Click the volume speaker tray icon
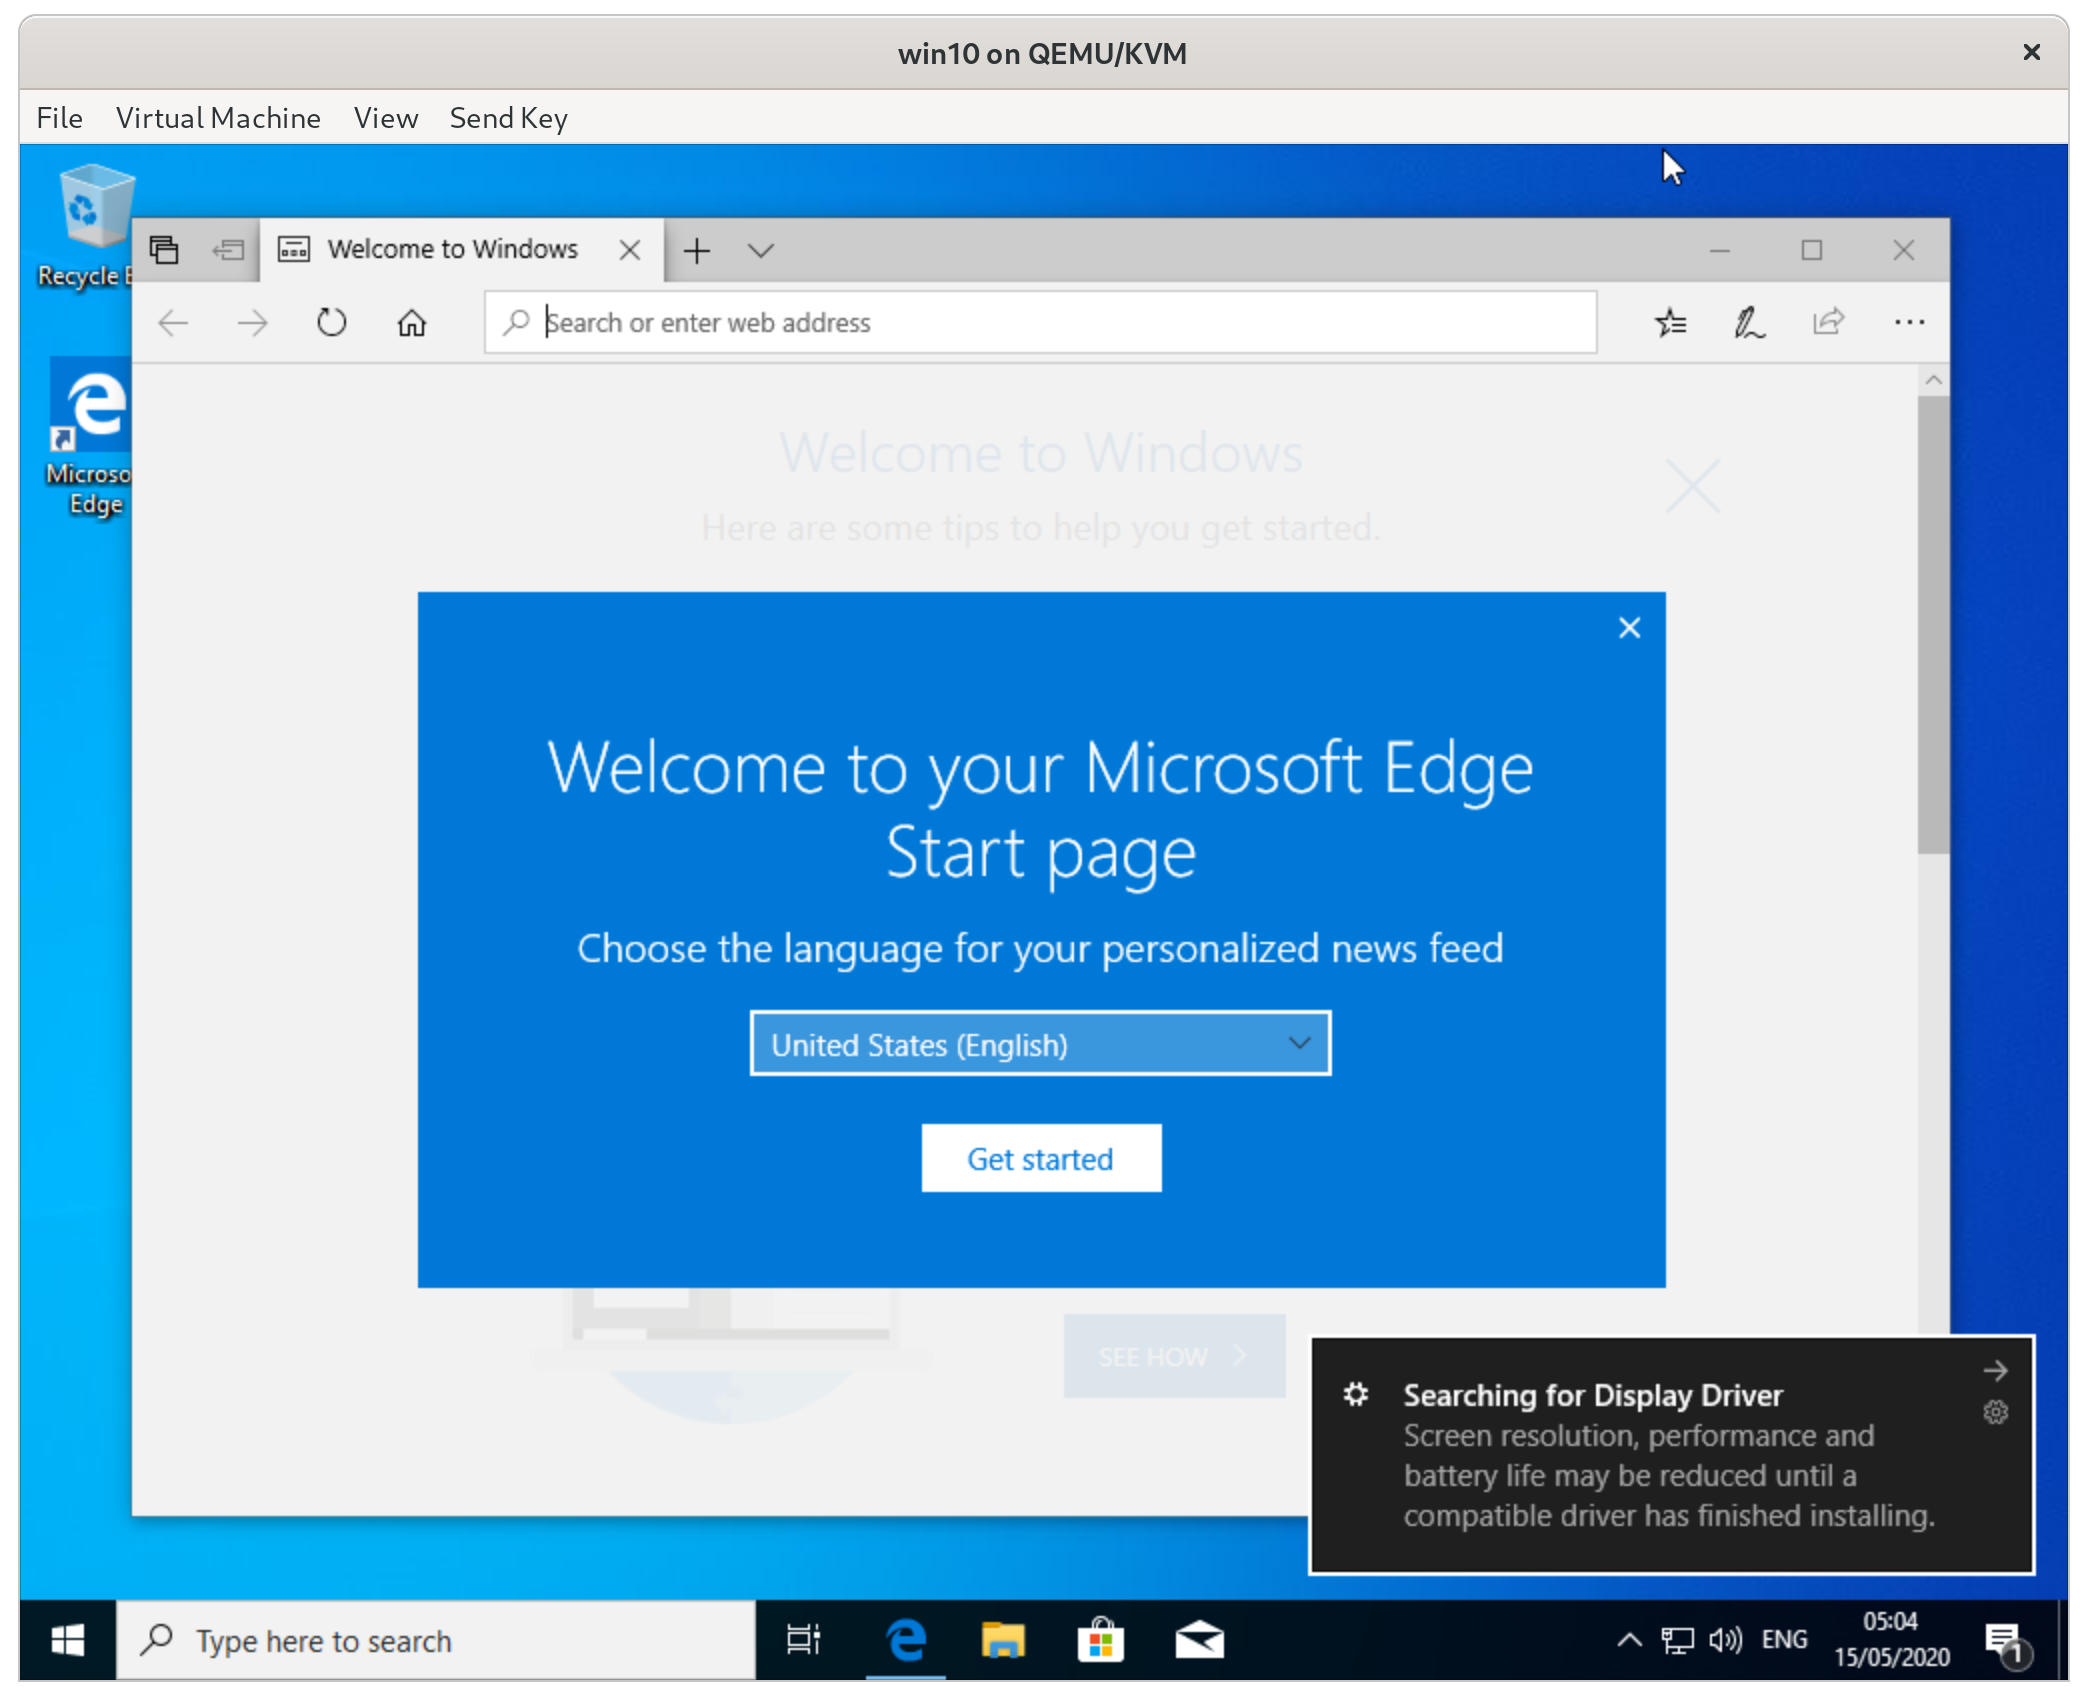 tap(1725, 1640)
